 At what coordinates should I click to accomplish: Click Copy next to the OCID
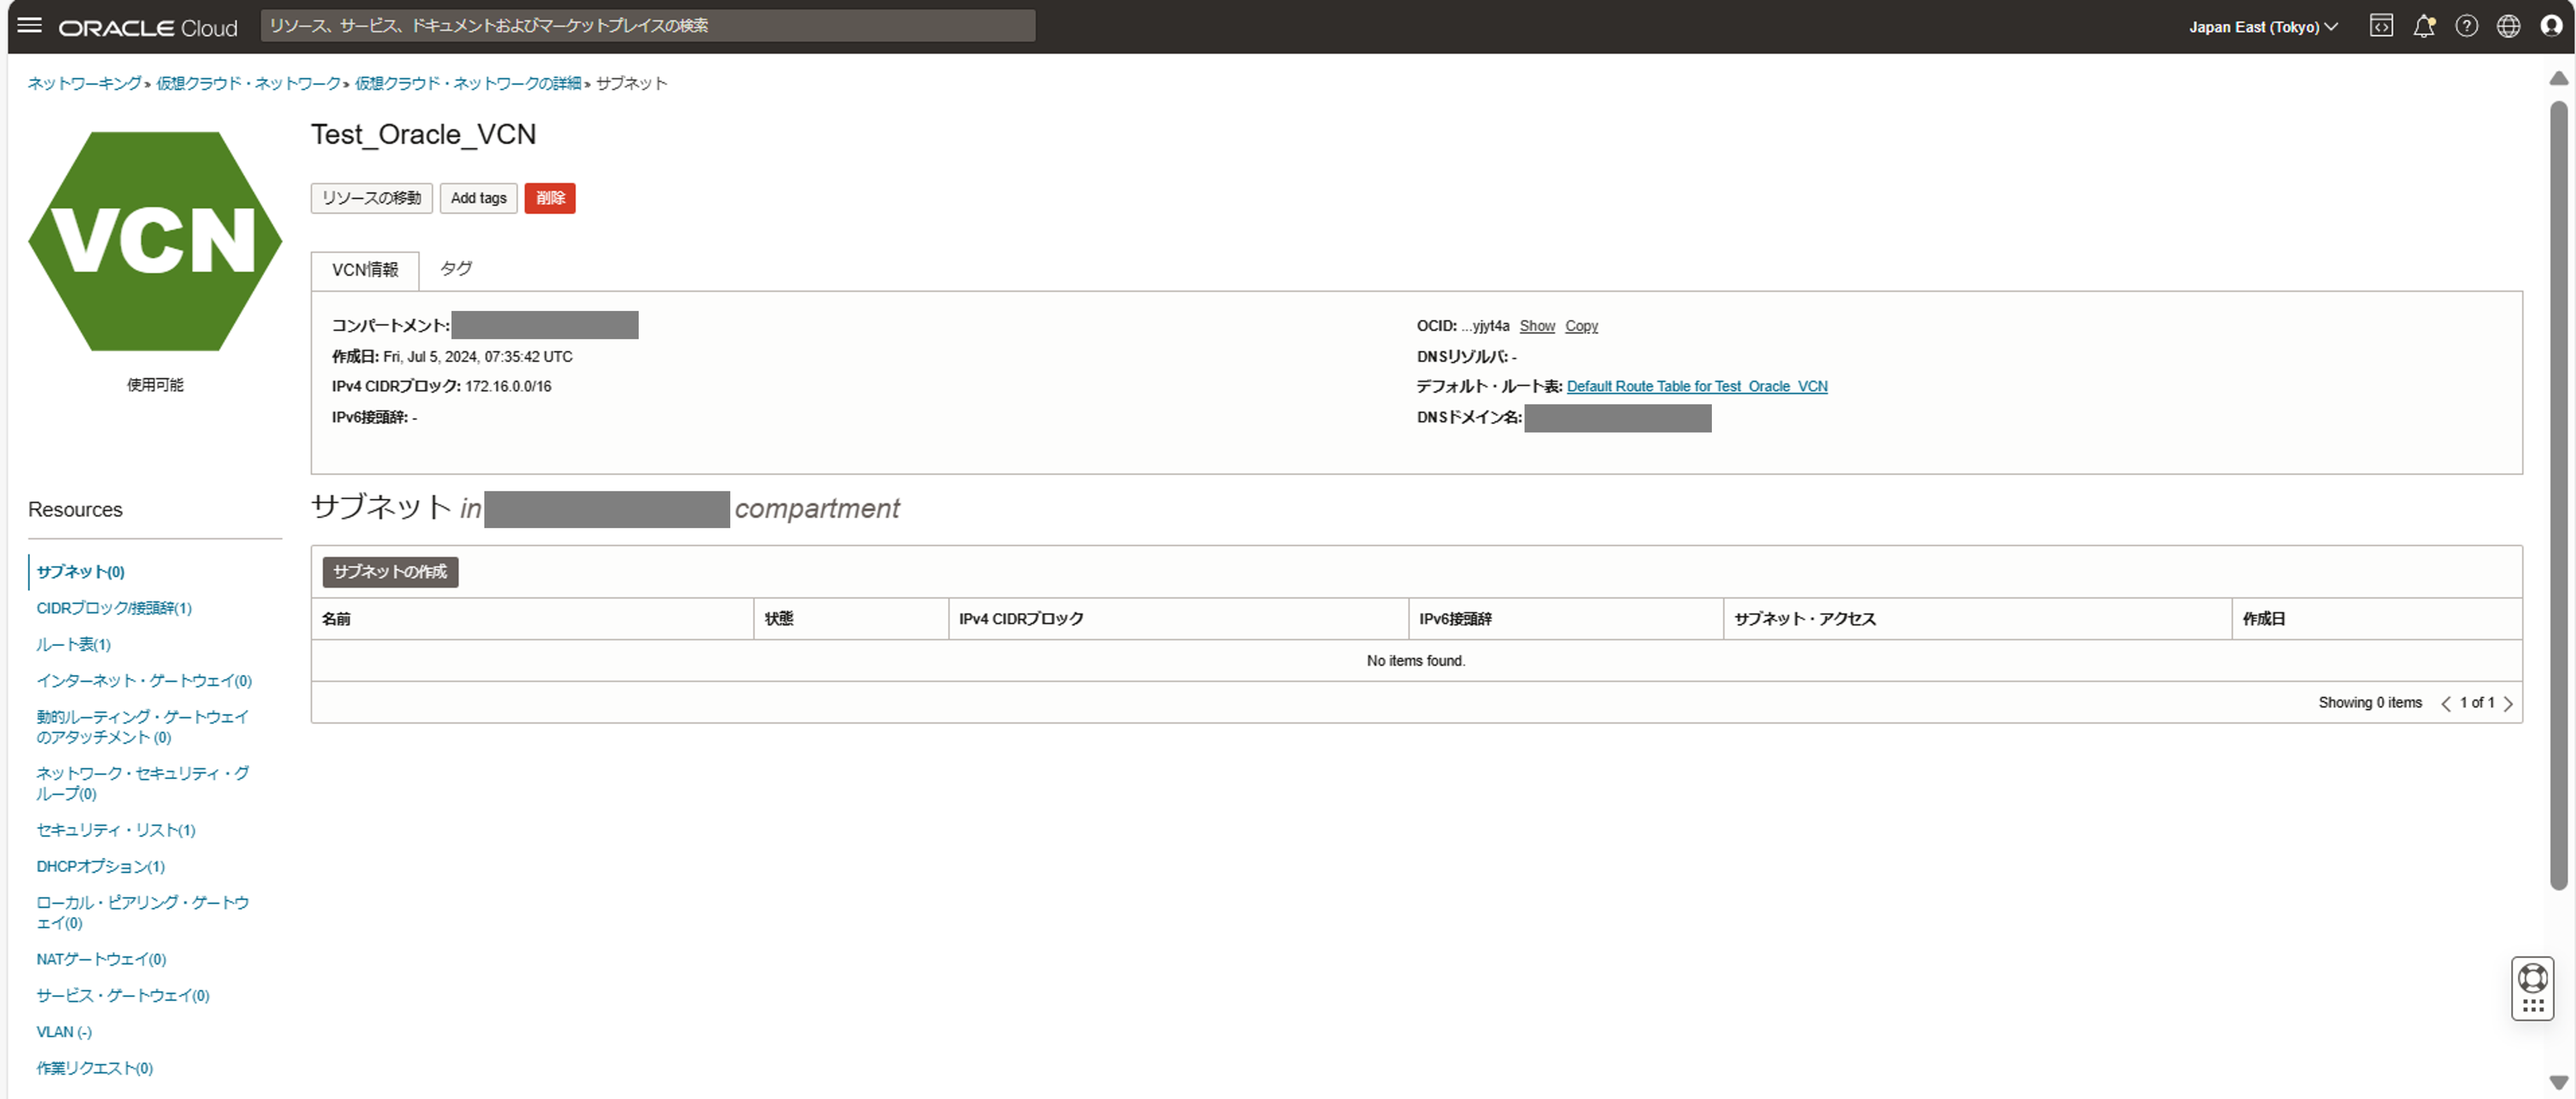[1581, 326]
